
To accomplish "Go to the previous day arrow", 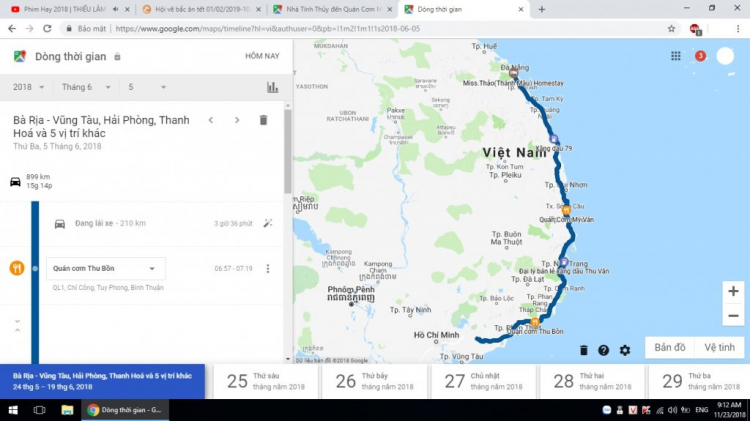I will (211, 120).
